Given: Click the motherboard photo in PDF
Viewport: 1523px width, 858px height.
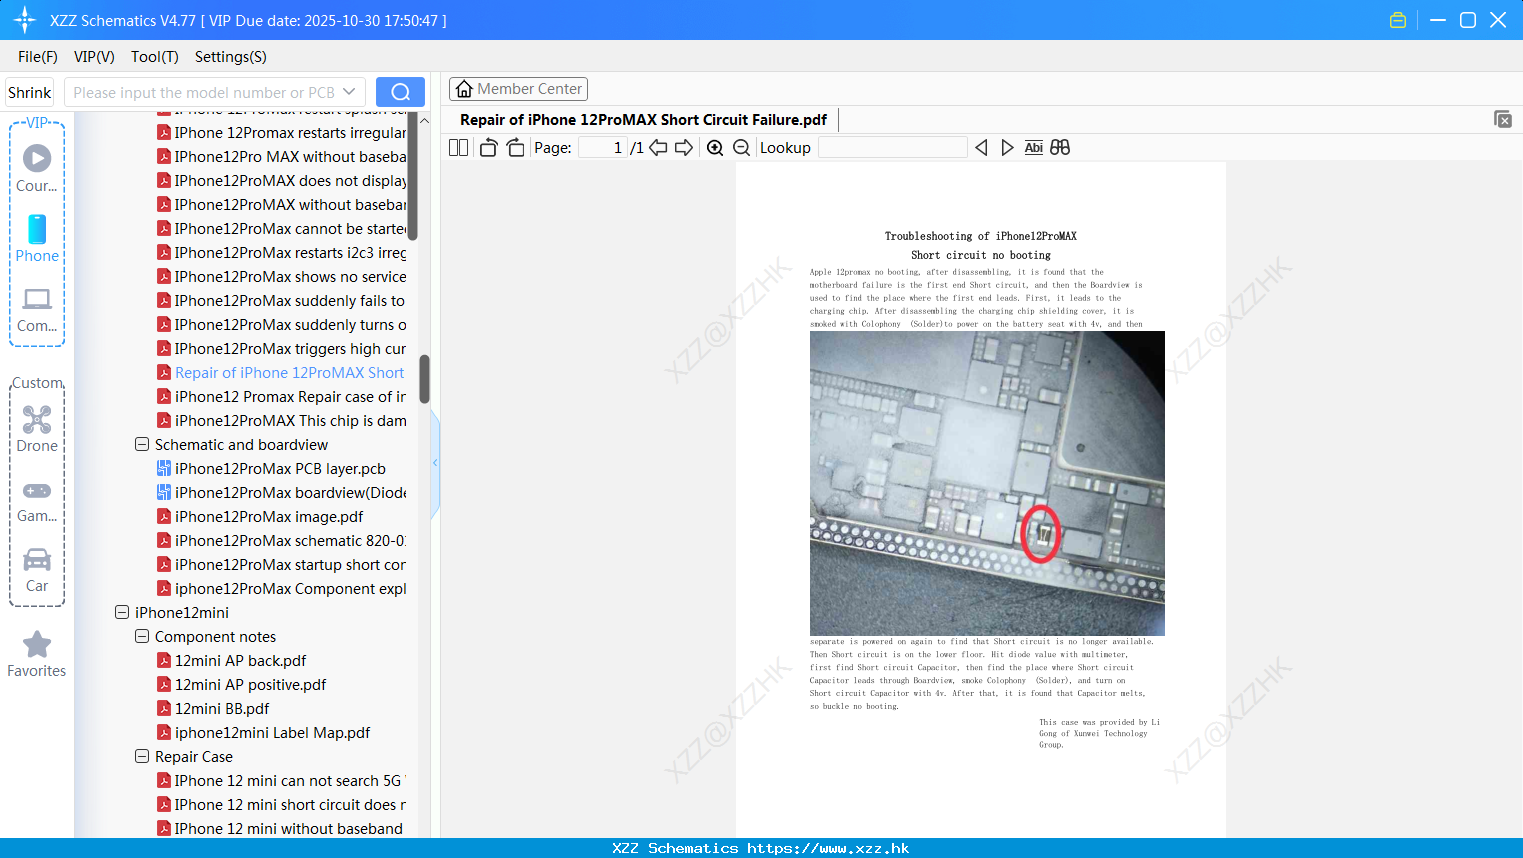Looking at the screenshot, I should [x=987, y=483].
